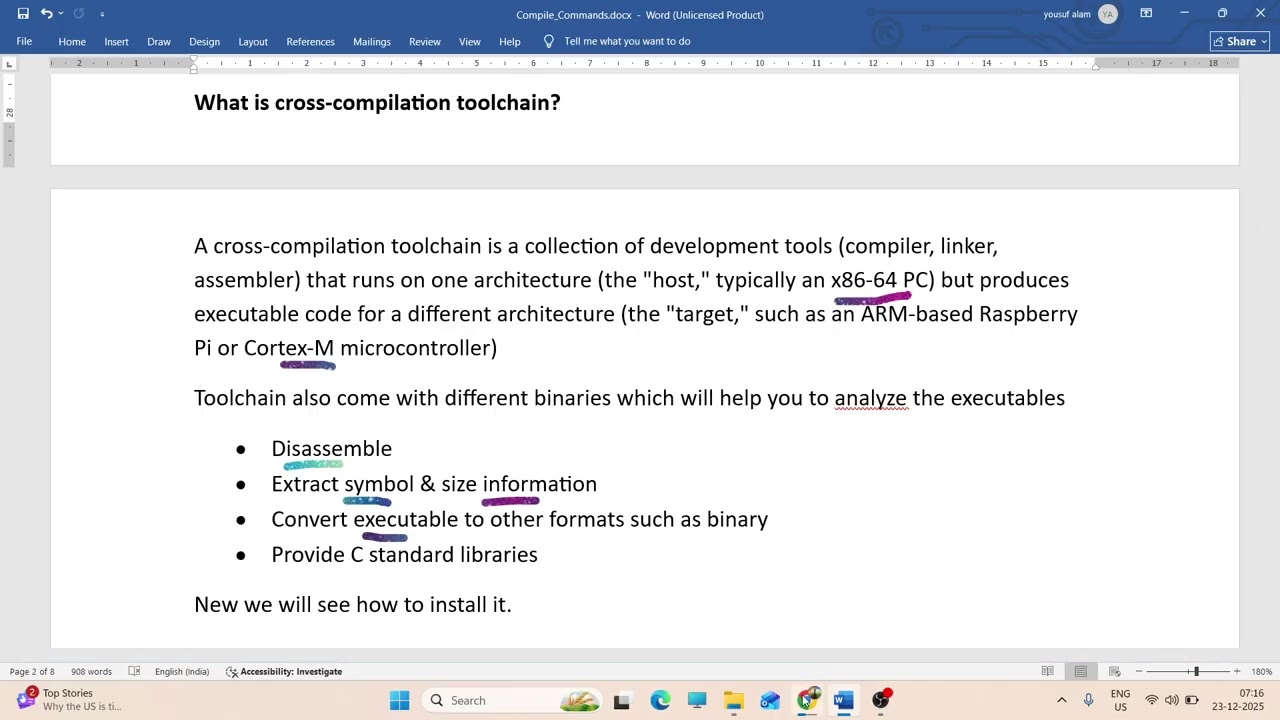
Task: Click the misspelled word 'analyze'
Action: click(870, 398)
